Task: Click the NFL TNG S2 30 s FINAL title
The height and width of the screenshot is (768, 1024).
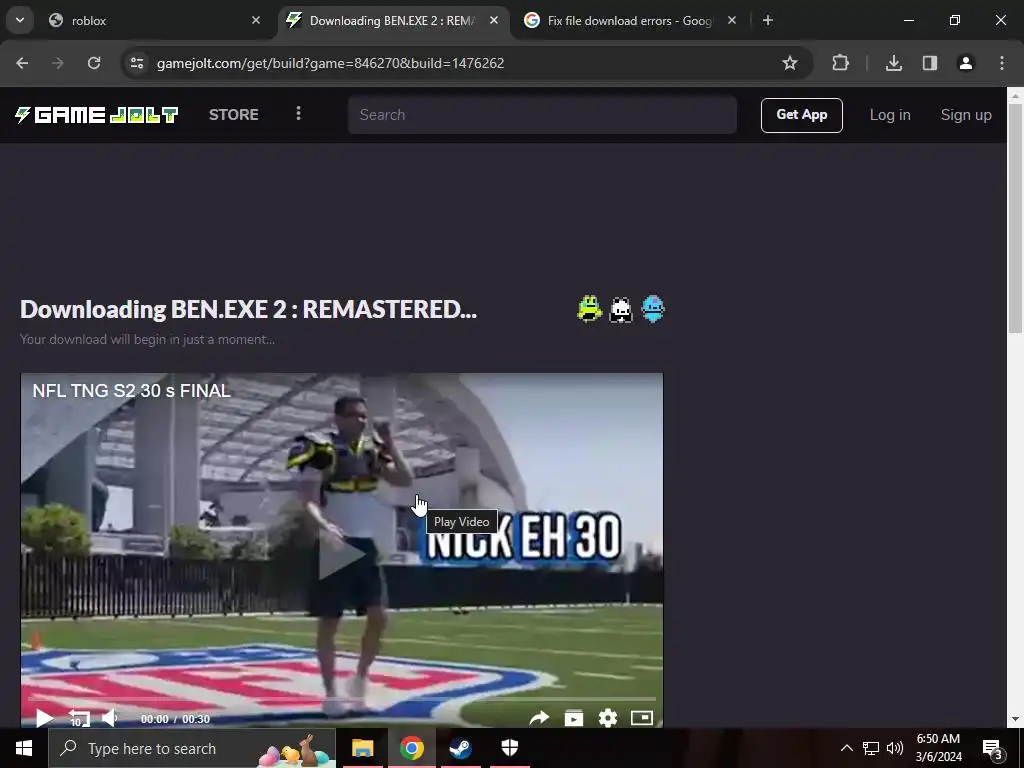Action: click(131, 391)
